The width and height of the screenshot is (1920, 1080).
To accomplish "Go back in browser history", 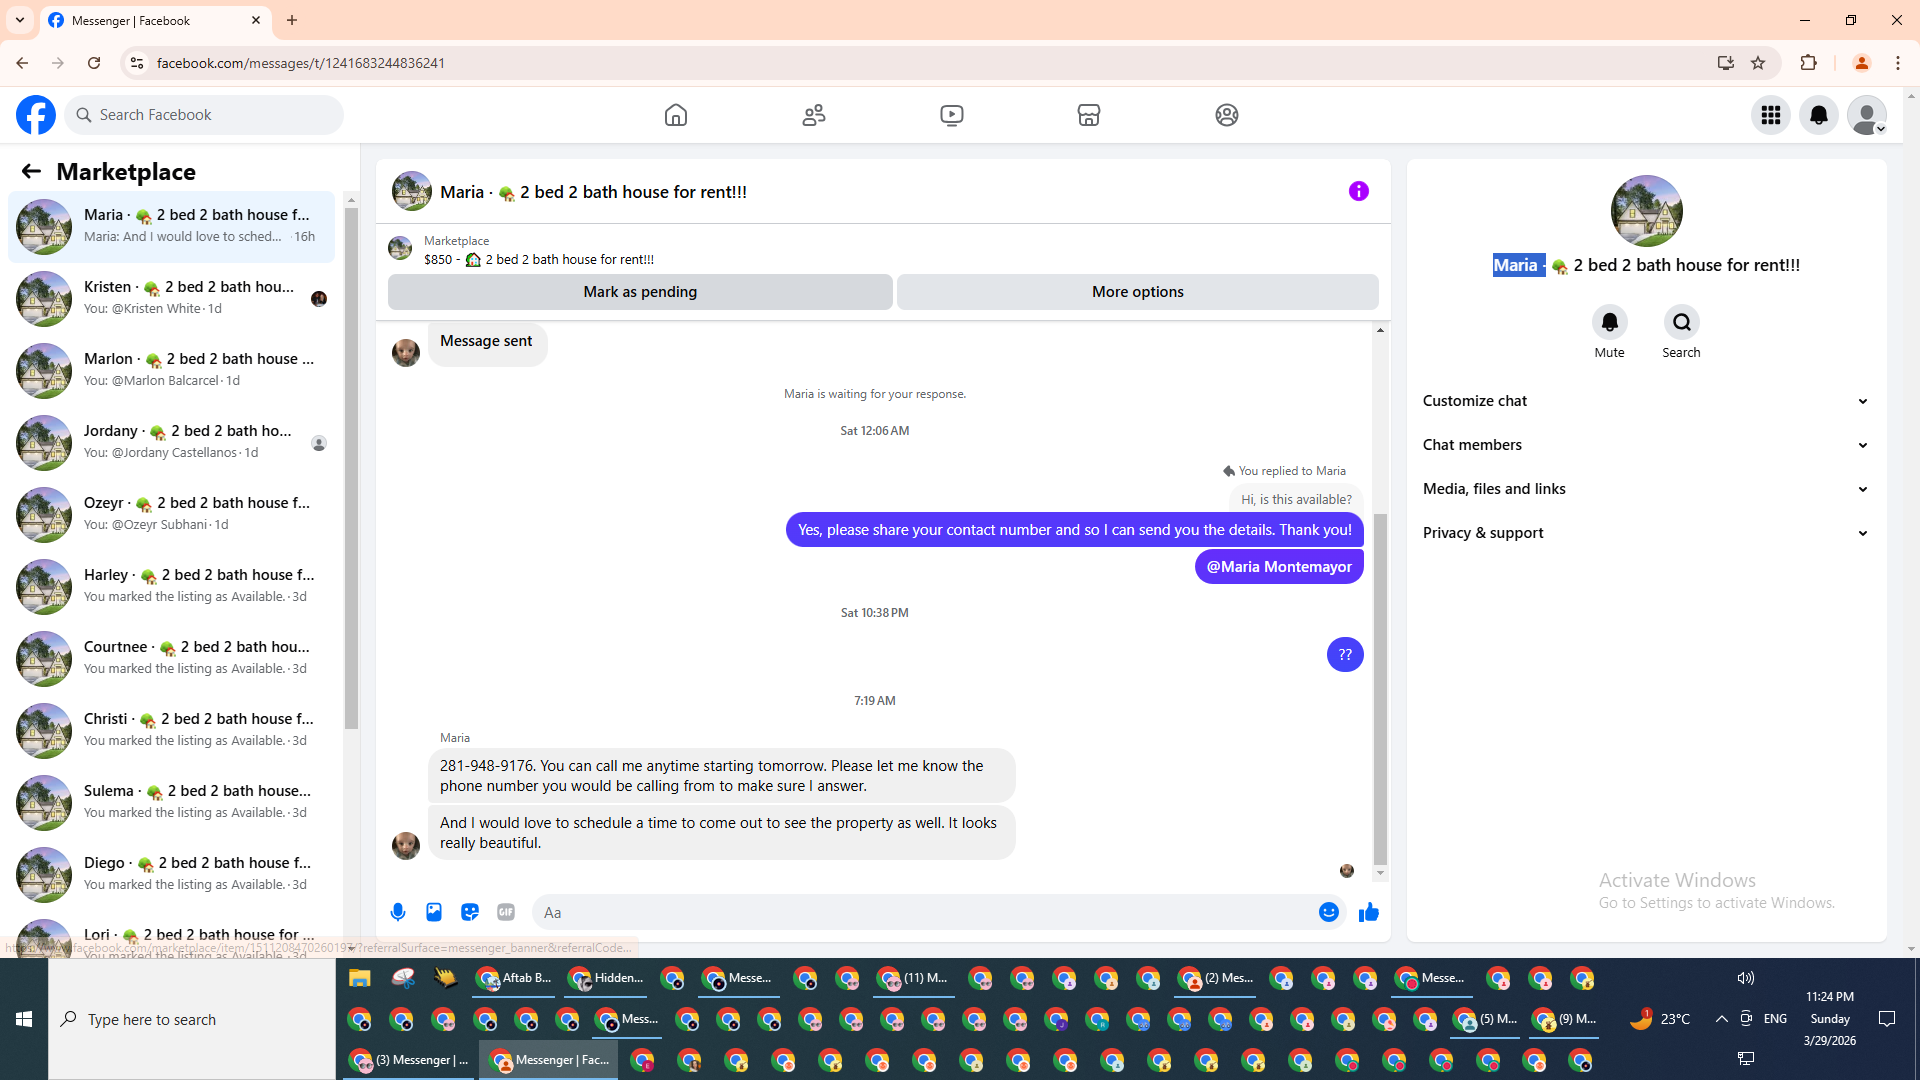I will [22, 63].
